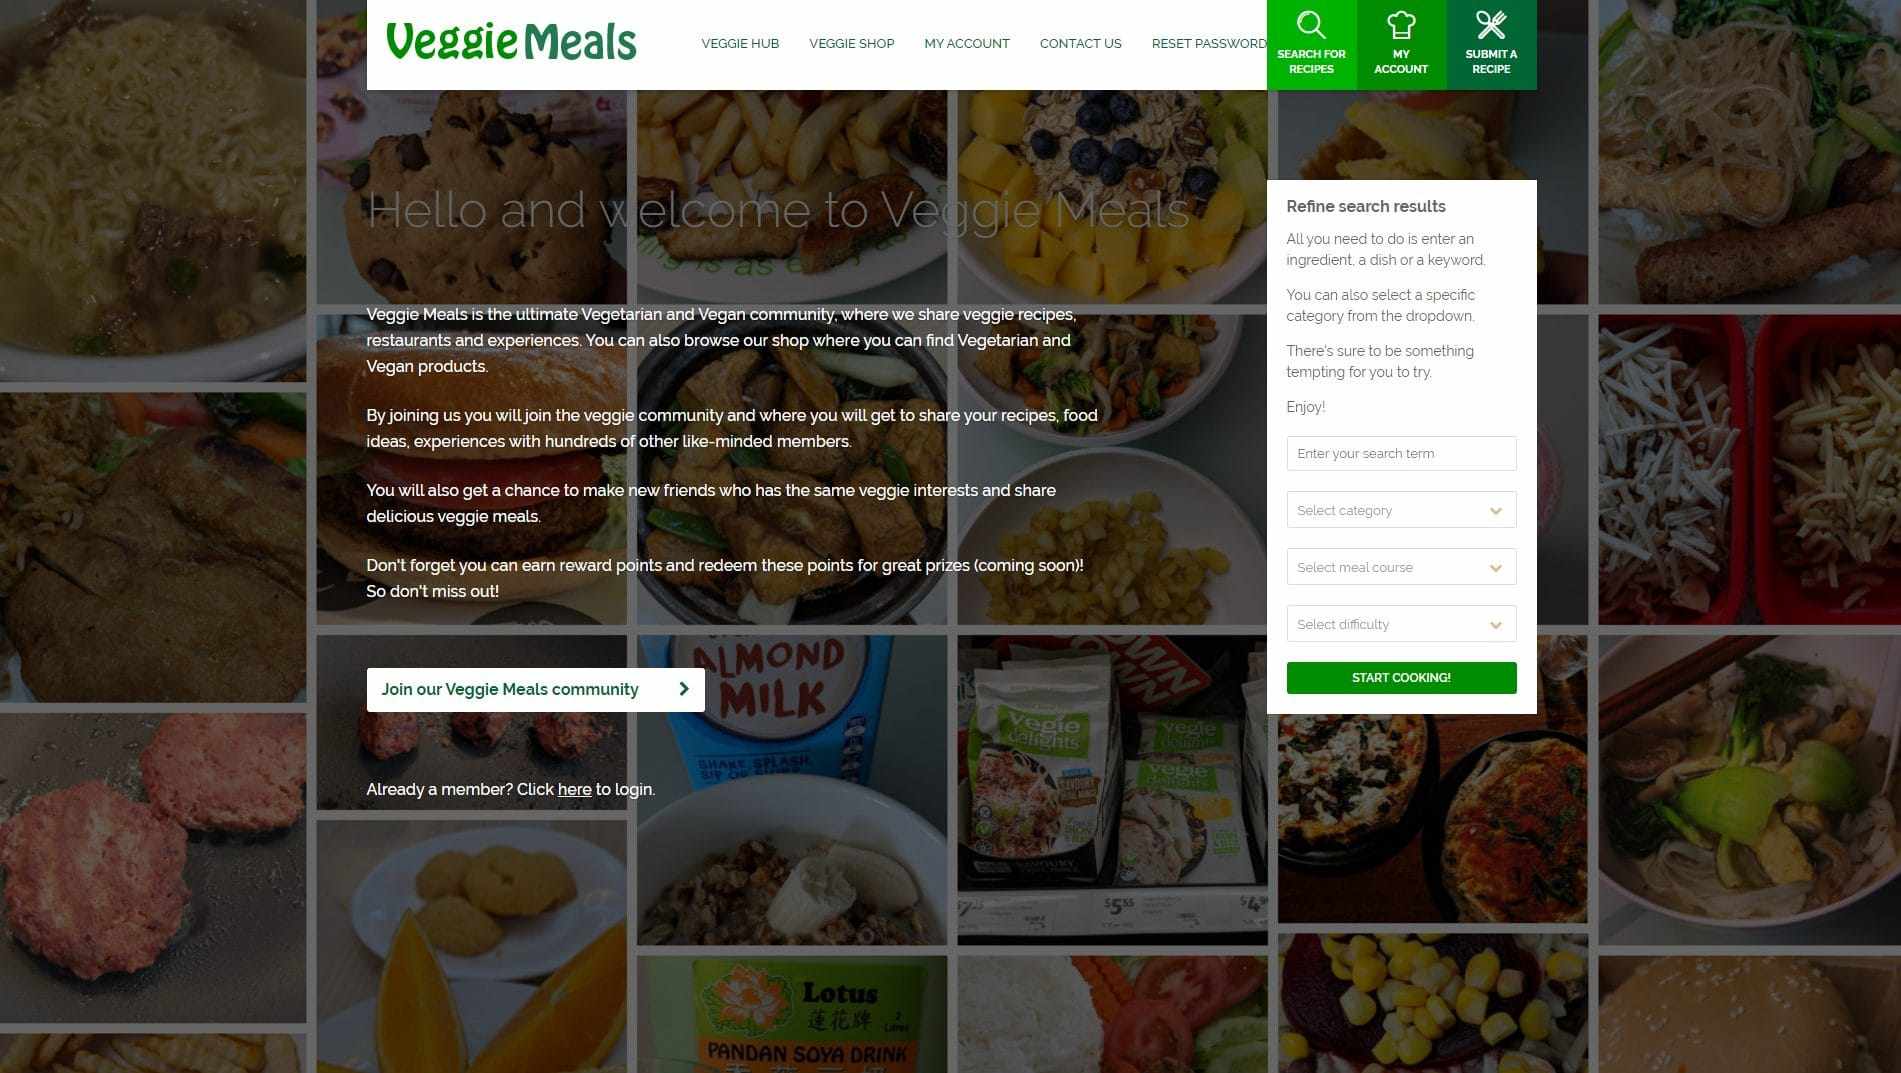1901x1073 pixels.
Task: Click arrow icon on Join community button
Action: (684, 689)
